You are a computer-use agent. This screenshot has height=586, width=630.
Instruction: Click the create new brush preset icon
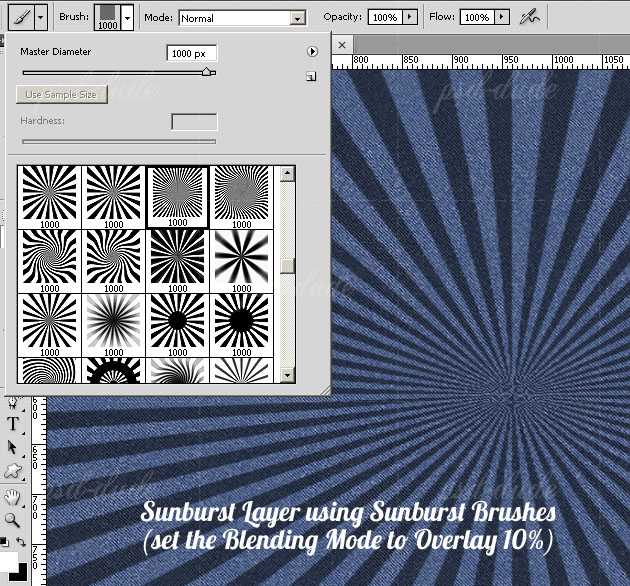311,76
